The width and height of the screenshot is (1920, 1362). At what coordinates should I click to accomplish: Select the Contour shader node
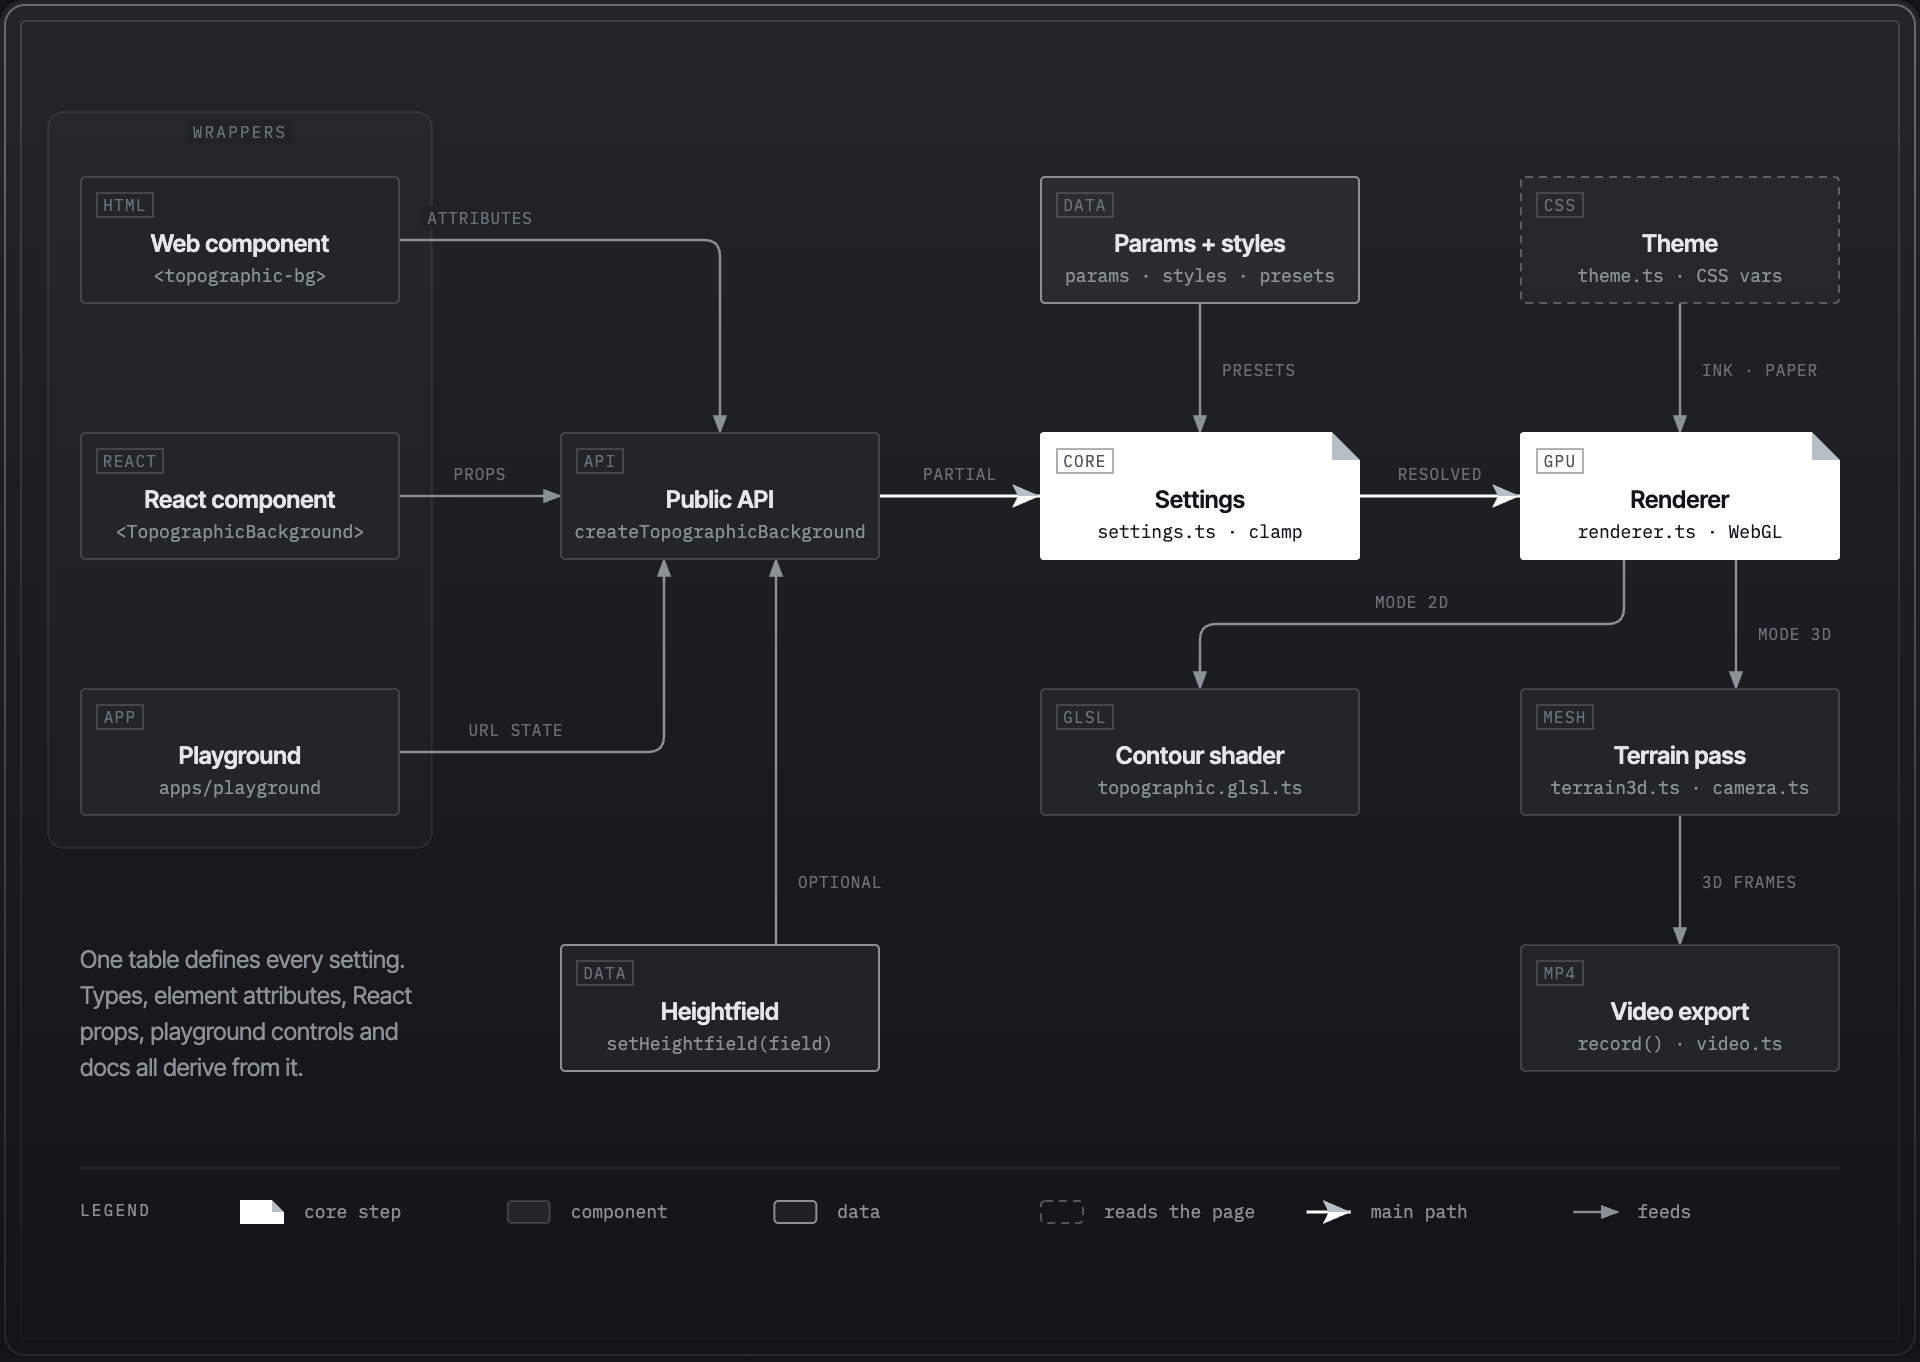click(x=1200, y=752)
